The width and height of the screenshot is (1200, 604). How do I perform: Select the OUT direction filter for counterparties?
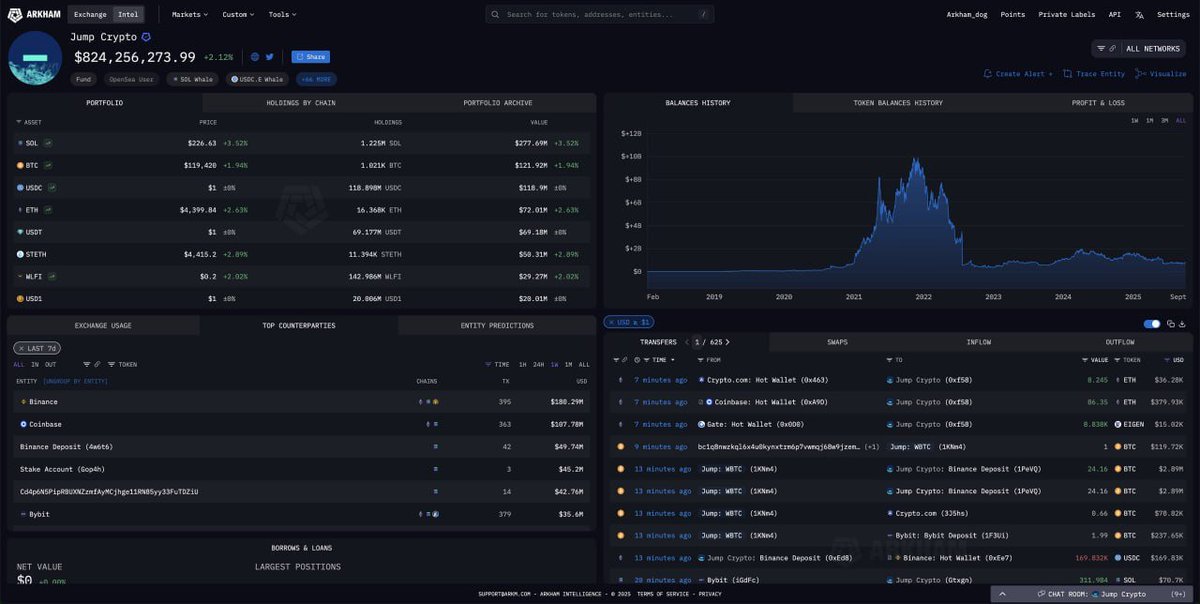[x=50, y=365]
